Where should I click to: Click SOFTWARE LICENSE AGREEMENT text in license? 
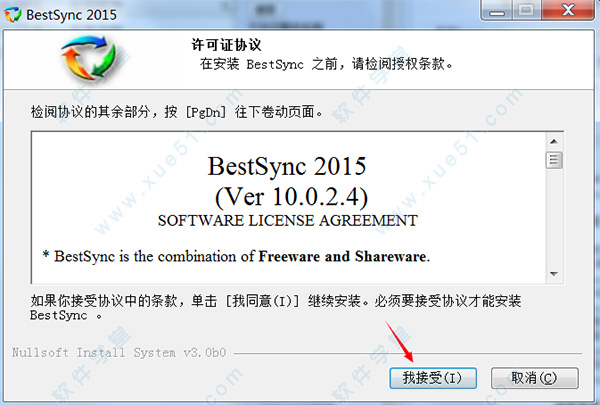287,220
